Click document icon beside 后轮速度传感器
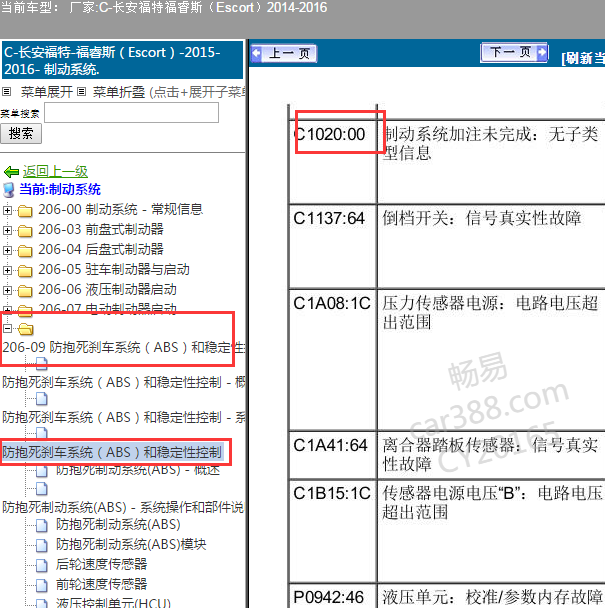605x608 pixels. coord(42,565)
